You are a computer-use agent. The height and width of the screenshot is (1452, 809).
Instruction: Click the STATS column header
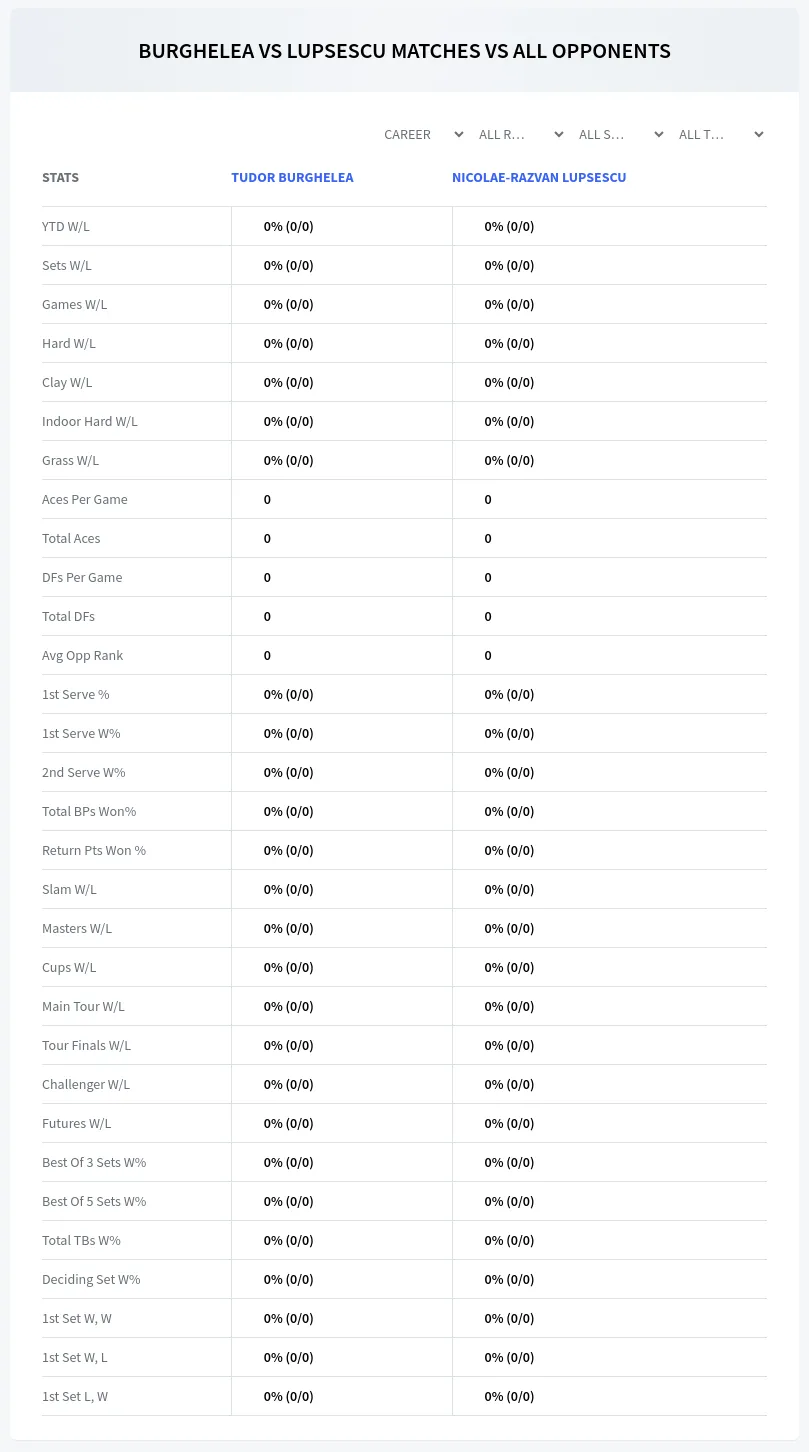60,177
